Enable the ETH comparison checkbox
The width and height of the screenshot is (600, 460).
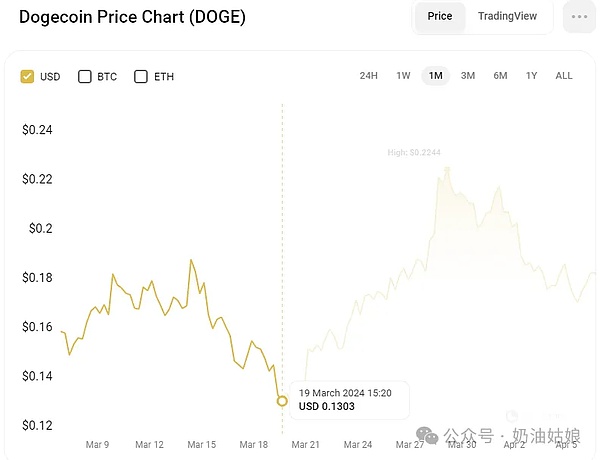[141, 77]
